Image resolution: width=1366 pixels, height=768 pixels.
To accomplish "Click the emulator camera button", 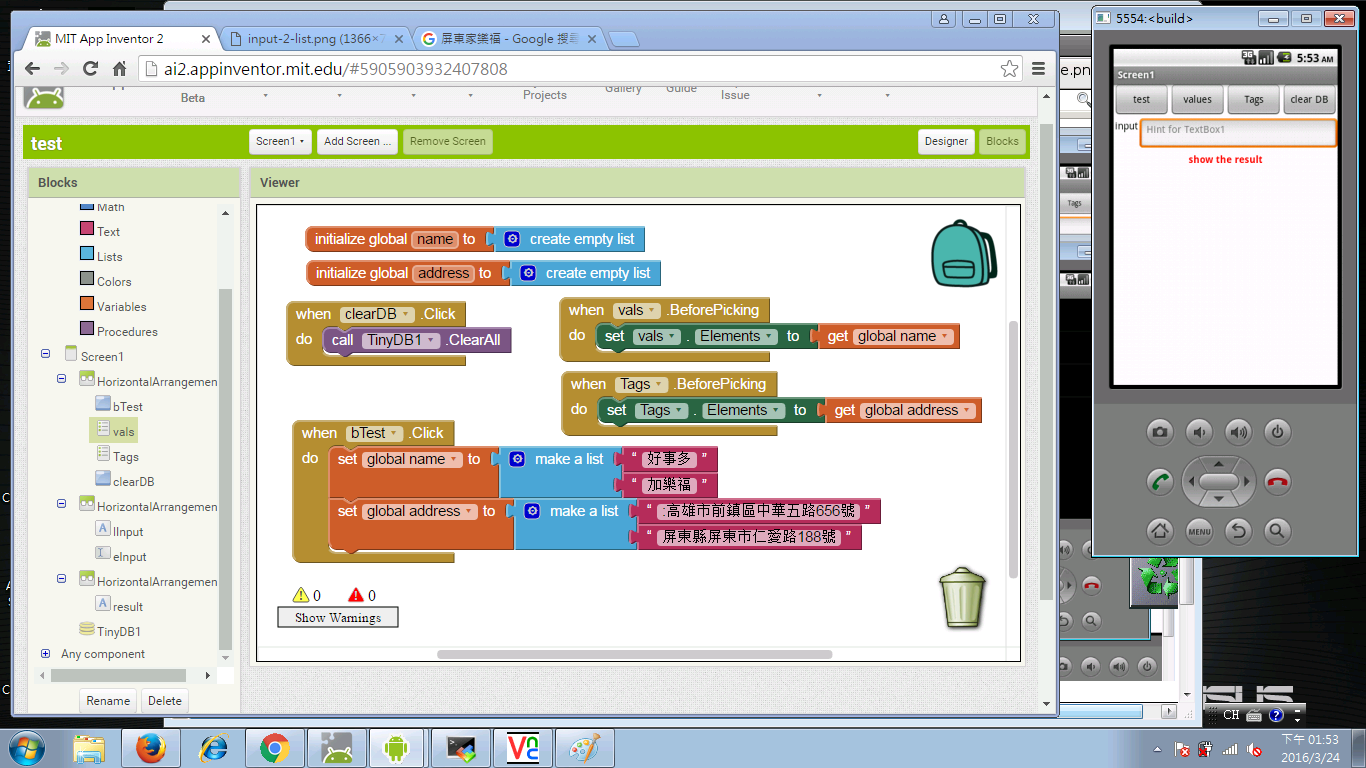I will coord(1159,432).
